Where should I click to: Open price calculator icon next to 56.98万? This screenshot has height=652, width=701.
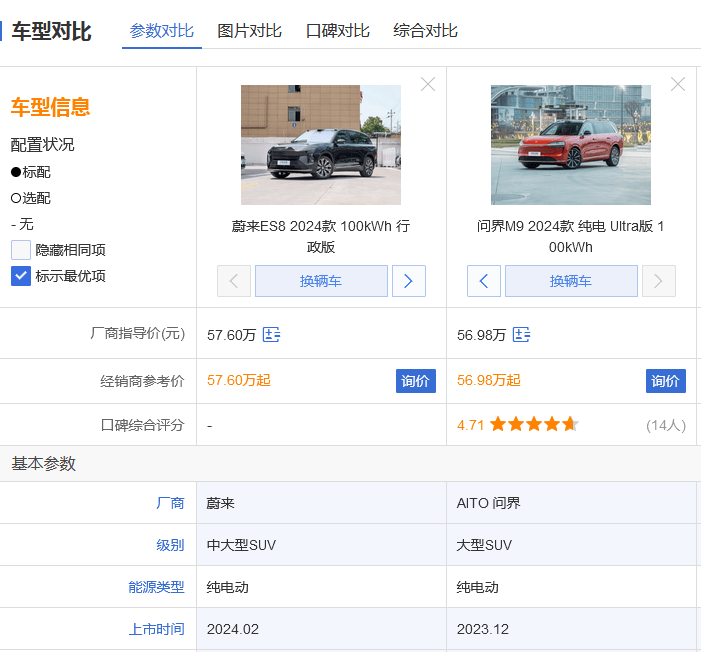521,334
